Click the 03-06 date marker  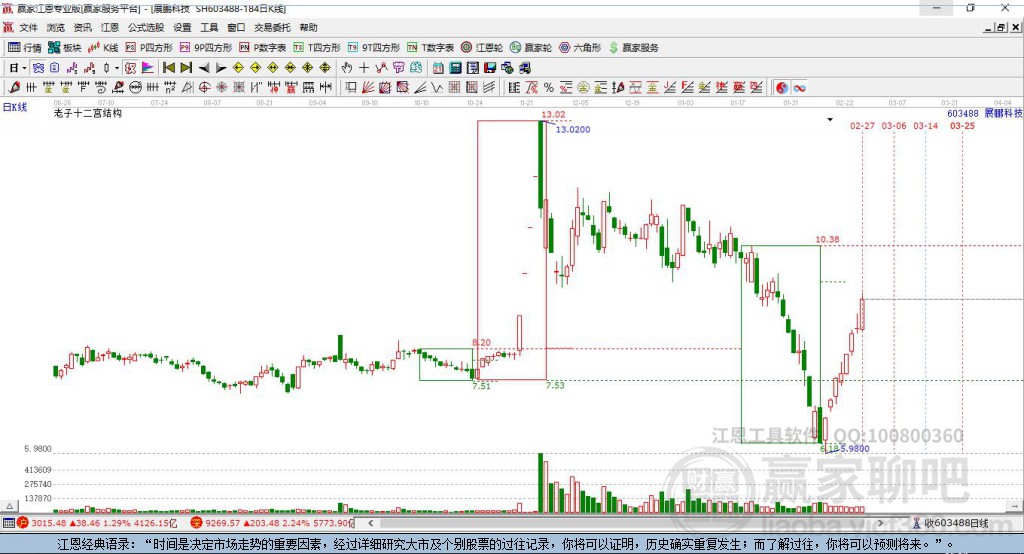894,125
